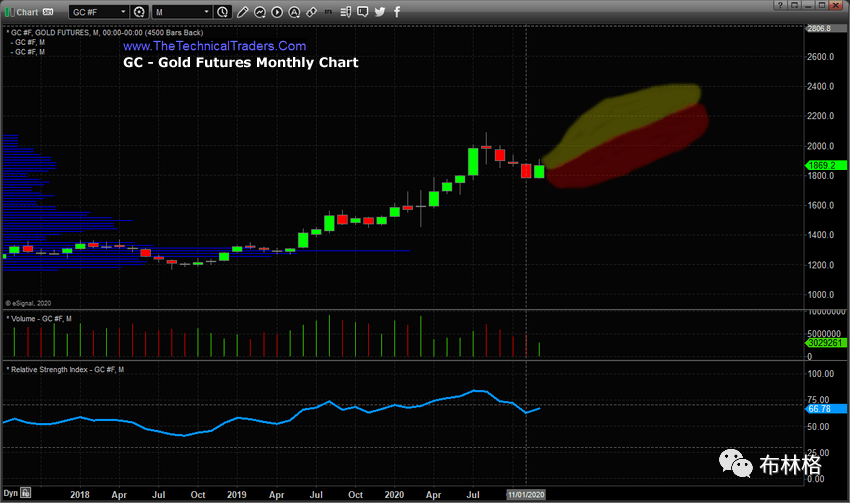Click the green 1869.2 price label
This screenshot has width=850, height=503.
click(x=828, y=164)
